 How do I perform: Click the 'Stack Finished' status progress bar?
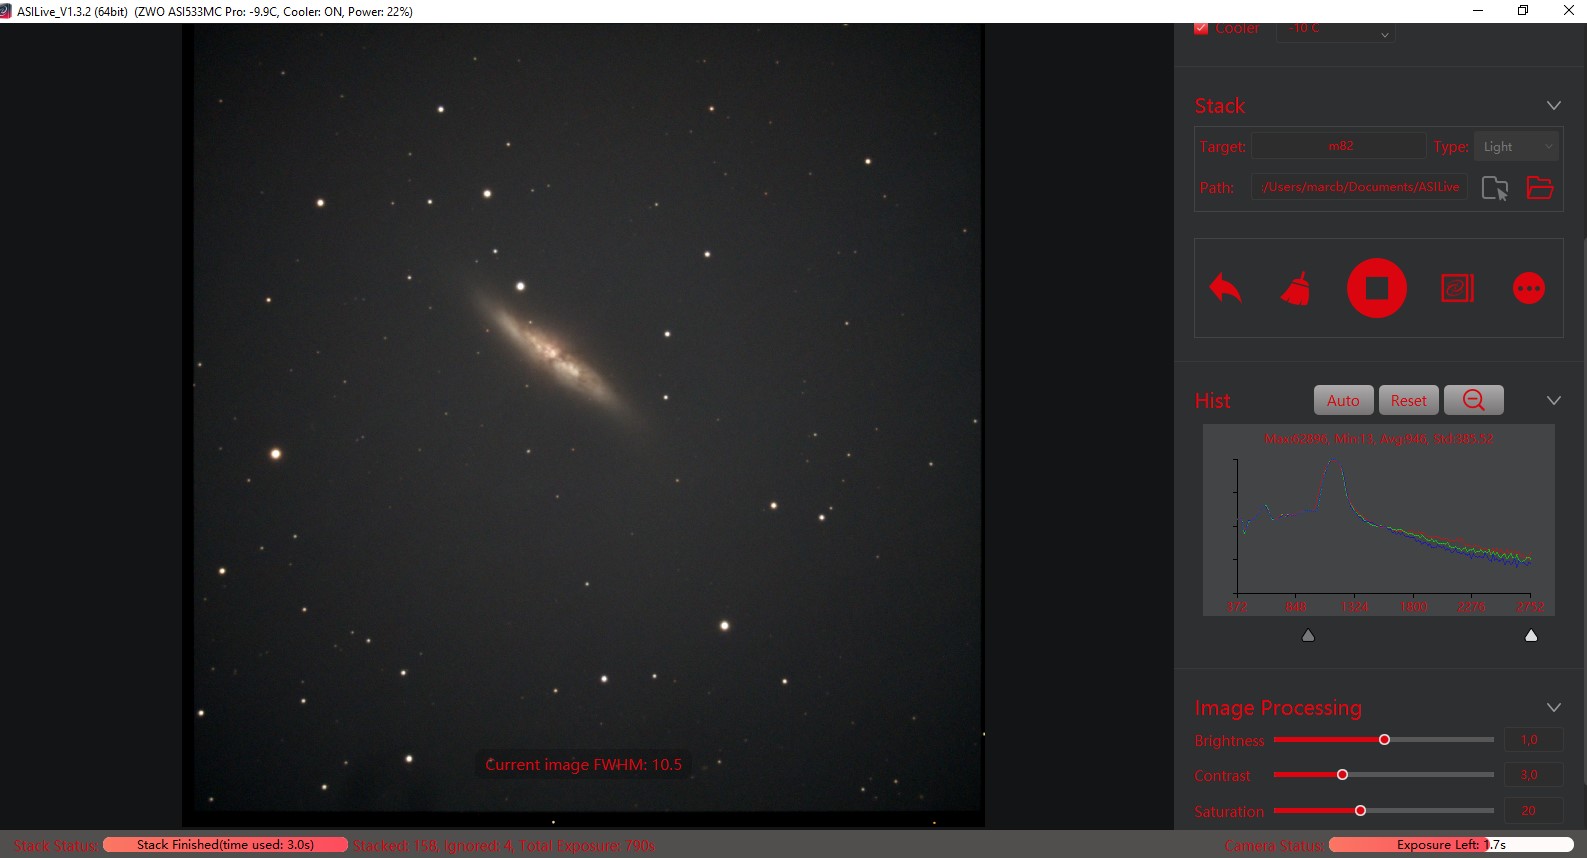(225, 845)
